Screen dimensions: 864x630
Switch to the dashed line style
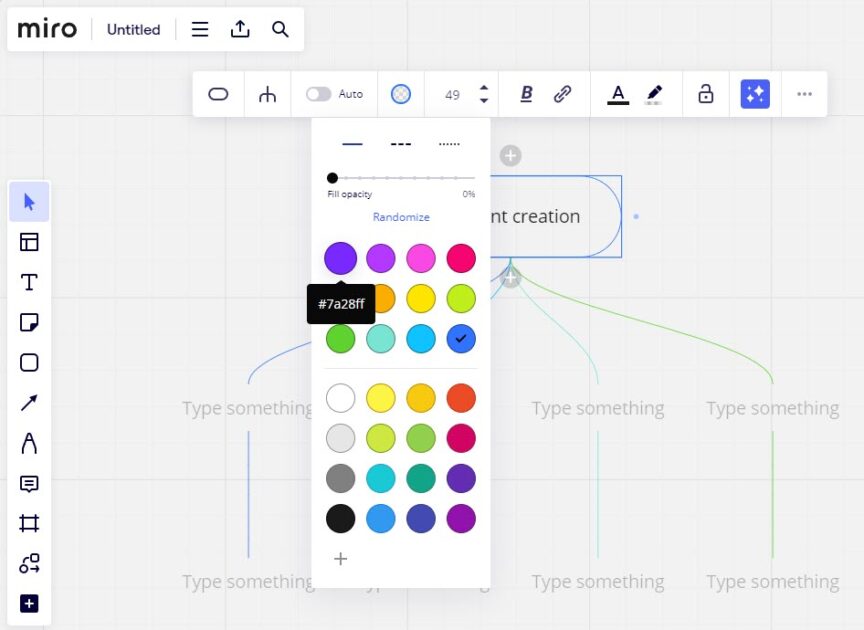(400, 143)
